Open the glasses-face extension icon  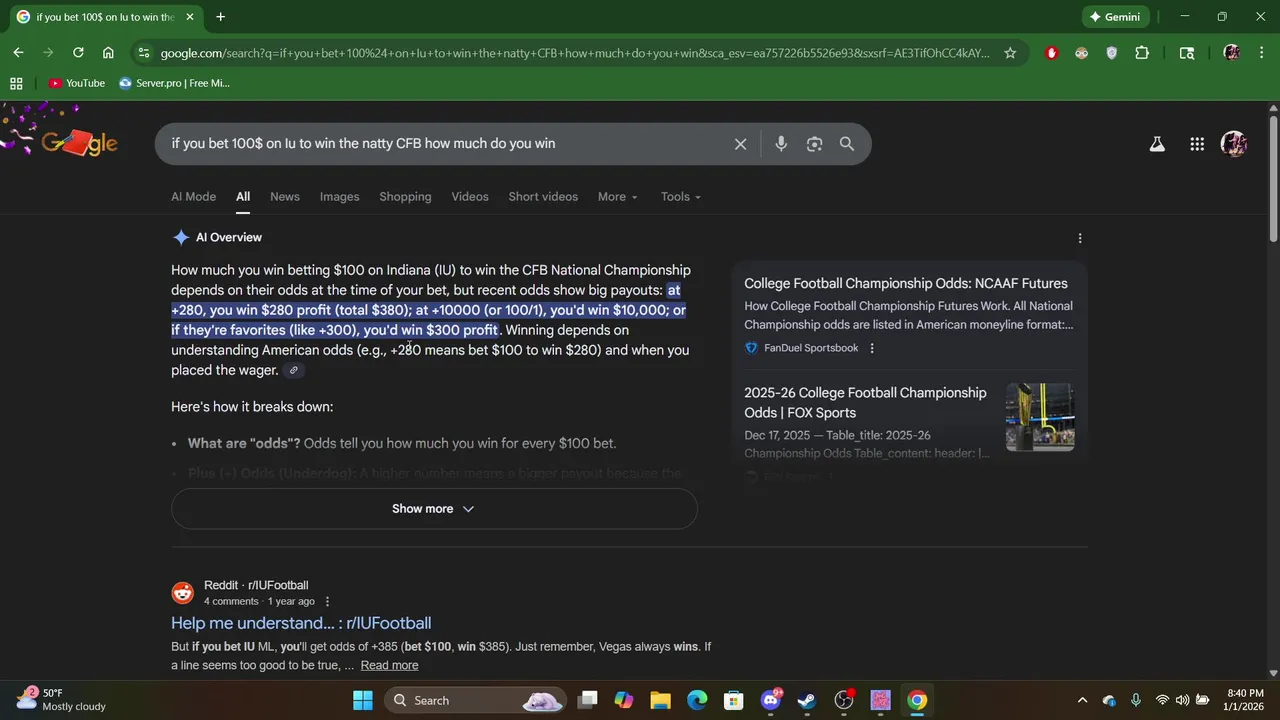coord(1081,53)
